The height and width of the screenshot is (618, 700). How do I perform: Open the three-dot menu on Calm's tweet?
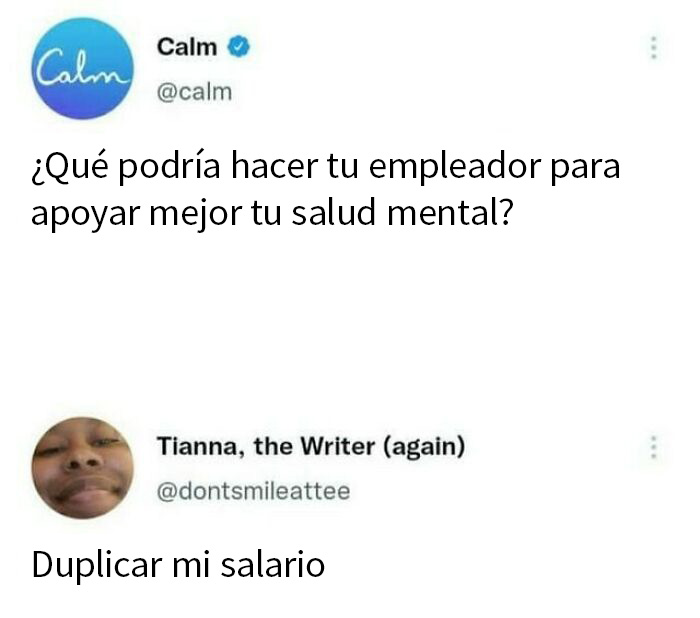tap(654, 48)
